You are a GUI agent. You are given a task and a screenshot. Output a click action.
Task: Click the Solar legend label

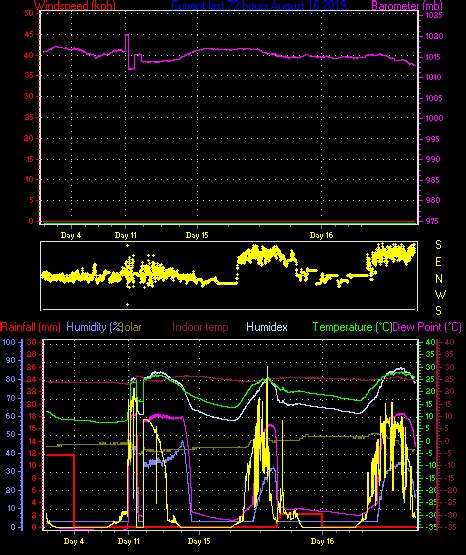click(131, 327)
